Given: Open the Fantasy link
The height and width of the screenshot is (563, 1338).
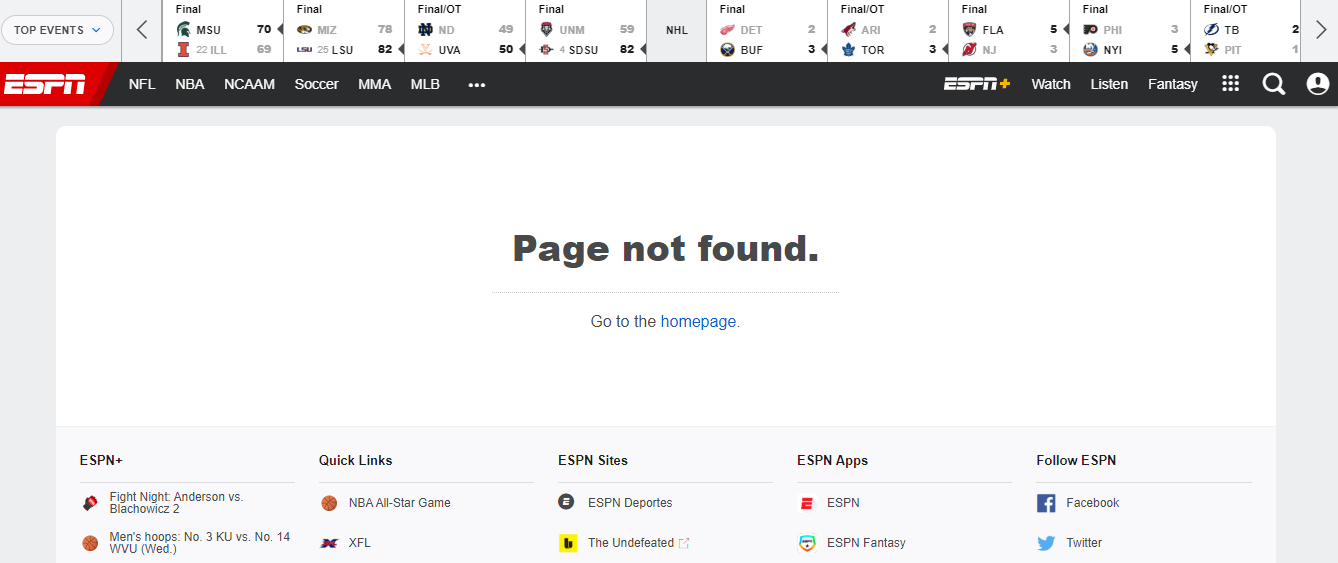Looking at the screenshot, I should pos(1173,84).
